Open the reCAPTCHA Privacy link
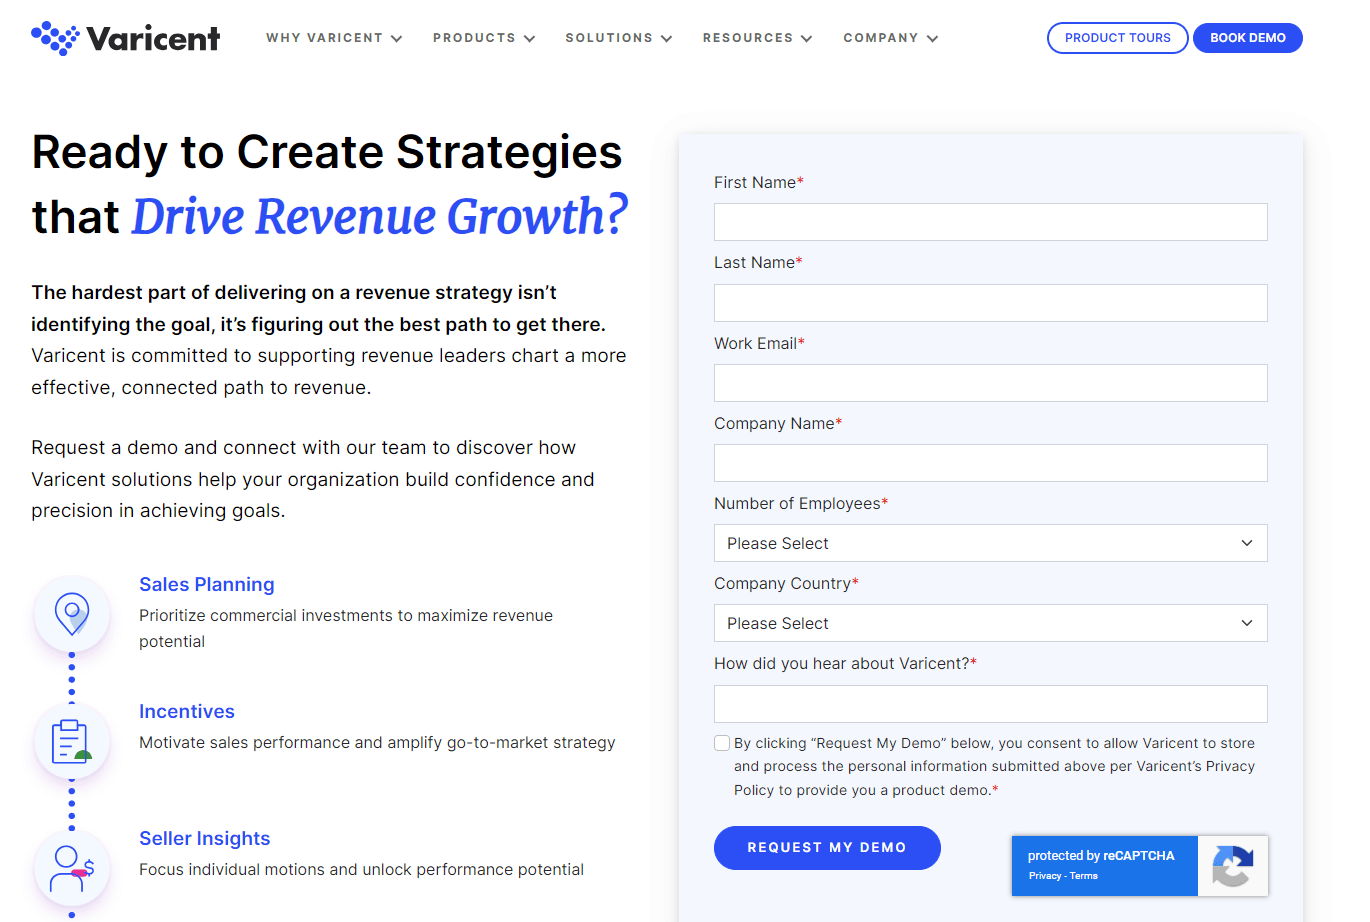 click(x=1045, y=876)
